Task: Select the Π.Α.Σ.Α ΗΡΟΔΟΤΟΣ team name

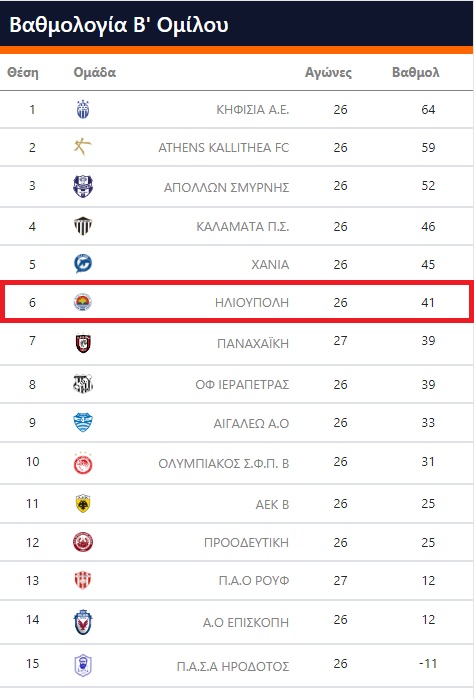Action: tap(233, 666)
